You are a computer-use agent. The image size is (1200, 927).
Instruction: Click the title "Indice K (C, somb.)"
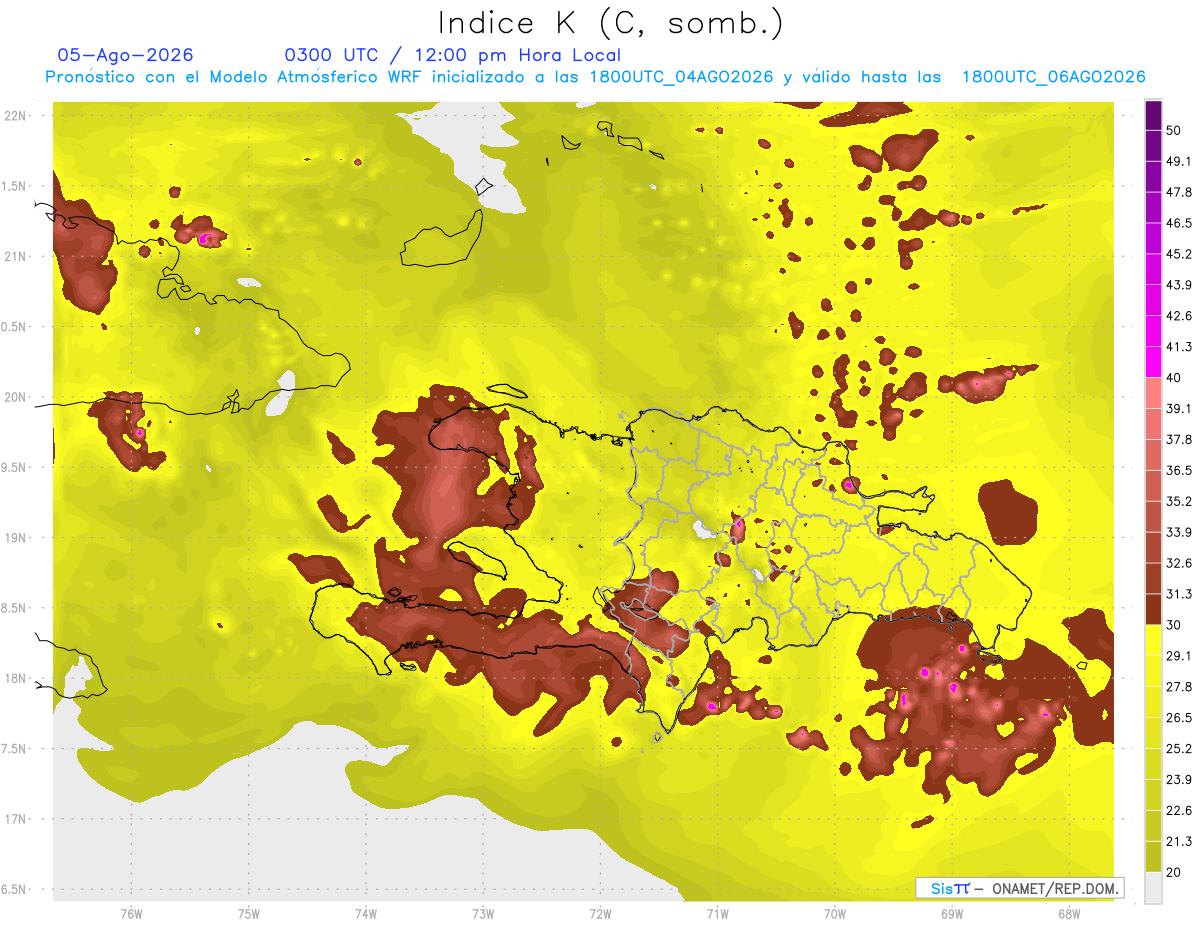pyautogui.click(x=610, y=23)
